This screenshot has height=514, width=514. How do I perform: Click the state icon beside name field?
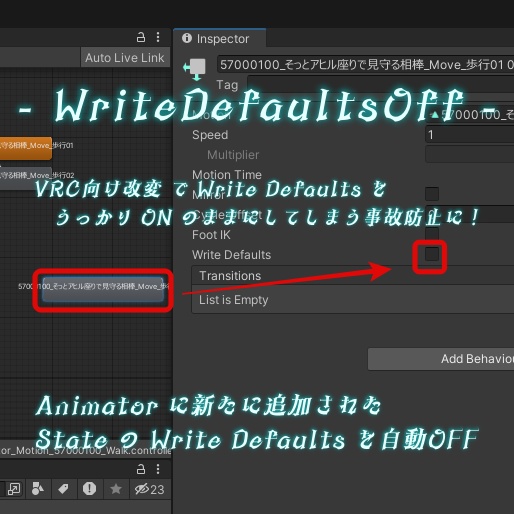(x=195, y=69)
